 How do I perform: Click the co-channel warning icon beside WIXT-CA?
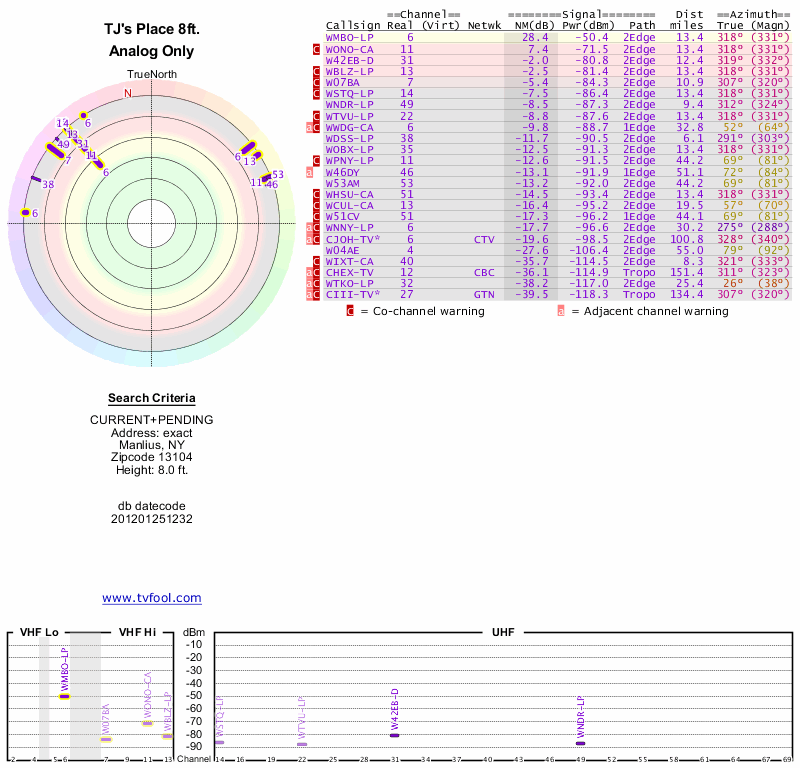317,261
